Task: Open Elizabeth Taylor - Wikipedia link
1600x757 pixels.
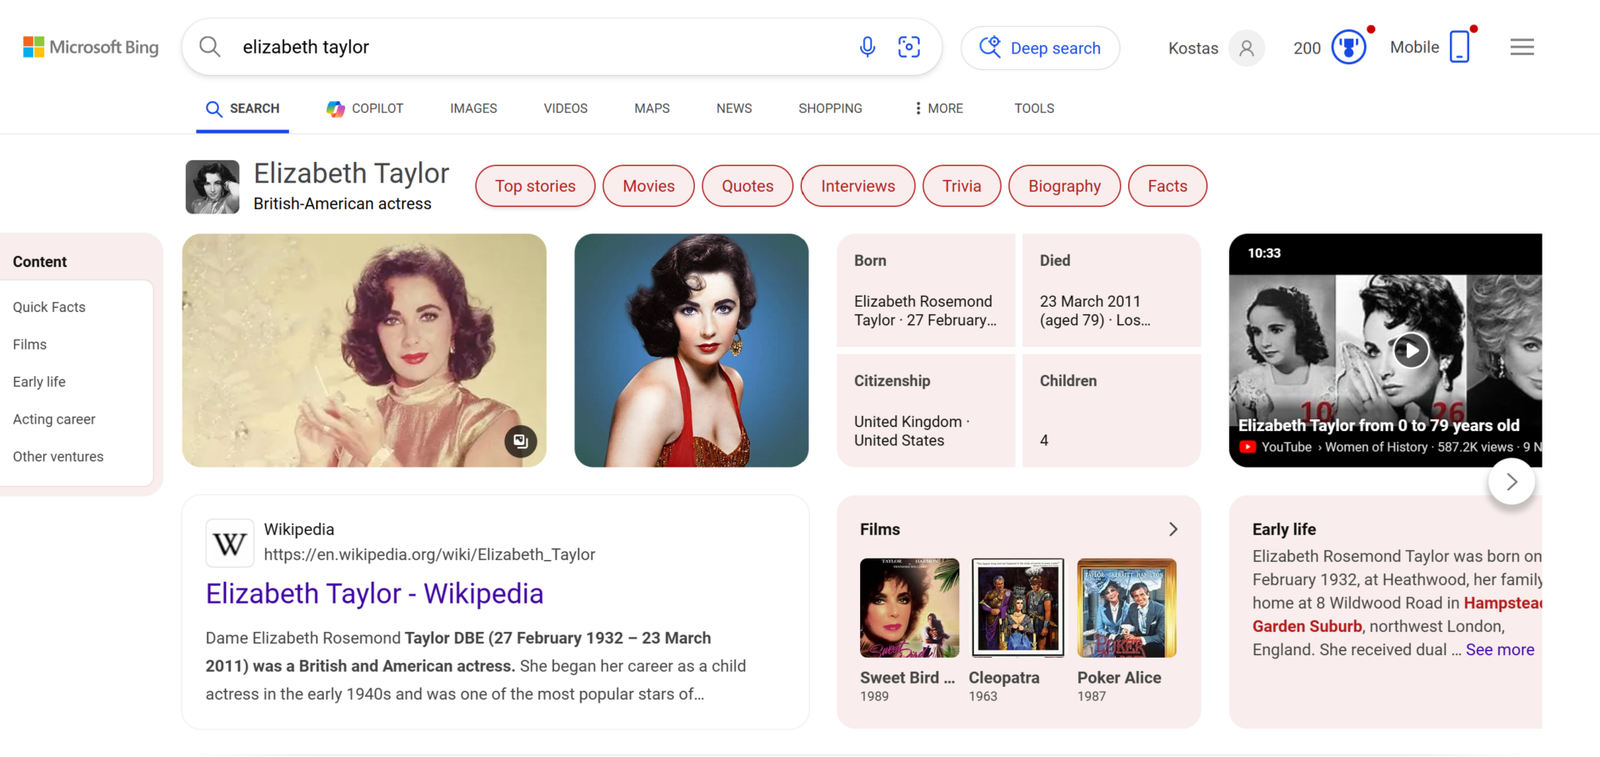Action: click(374, 593)
